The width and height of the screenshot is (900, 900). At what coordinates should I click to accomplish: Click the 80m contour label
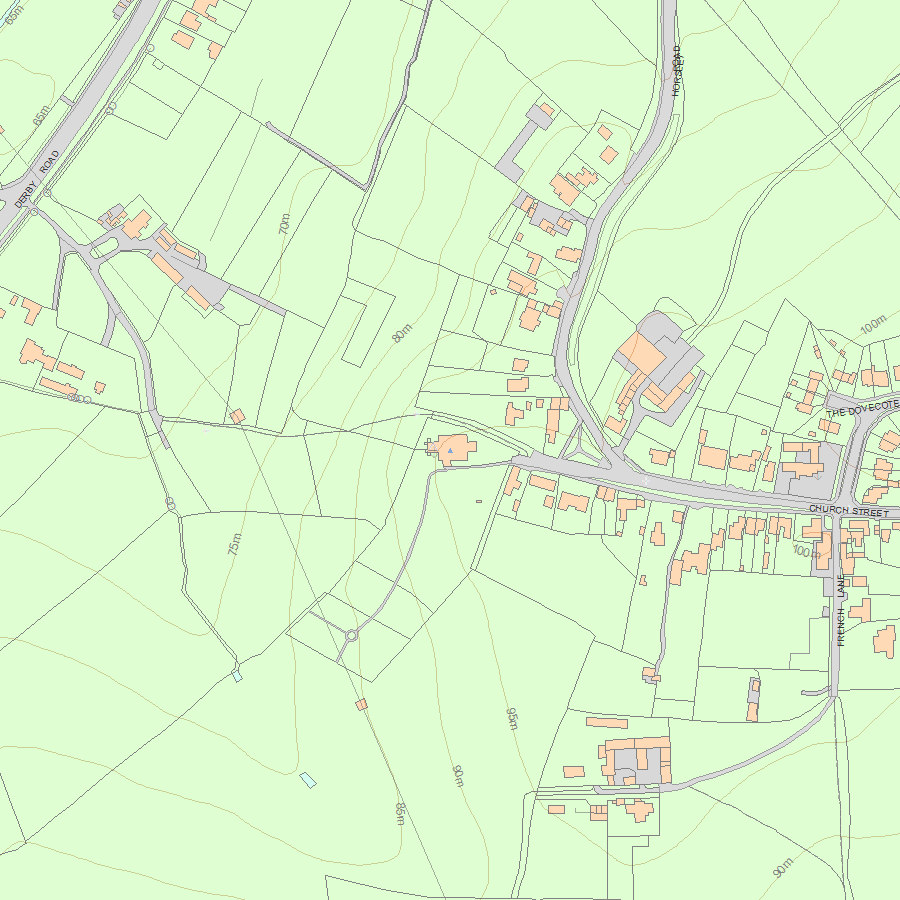point(402,333)
